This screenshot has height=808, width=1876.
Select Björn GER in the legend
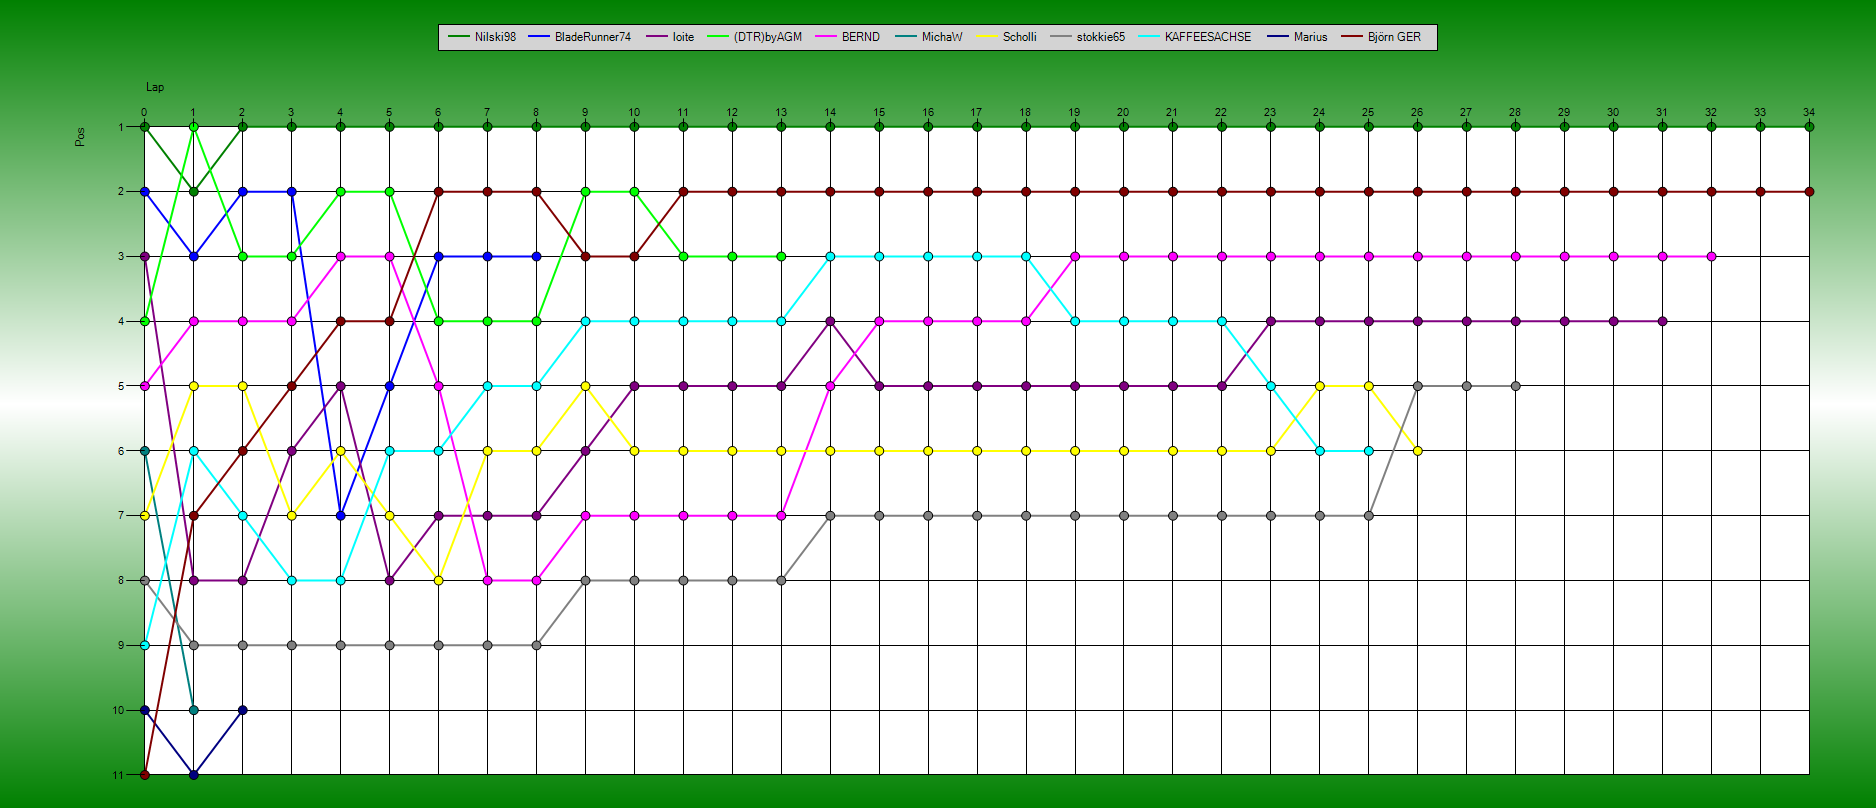point(1394,37)
